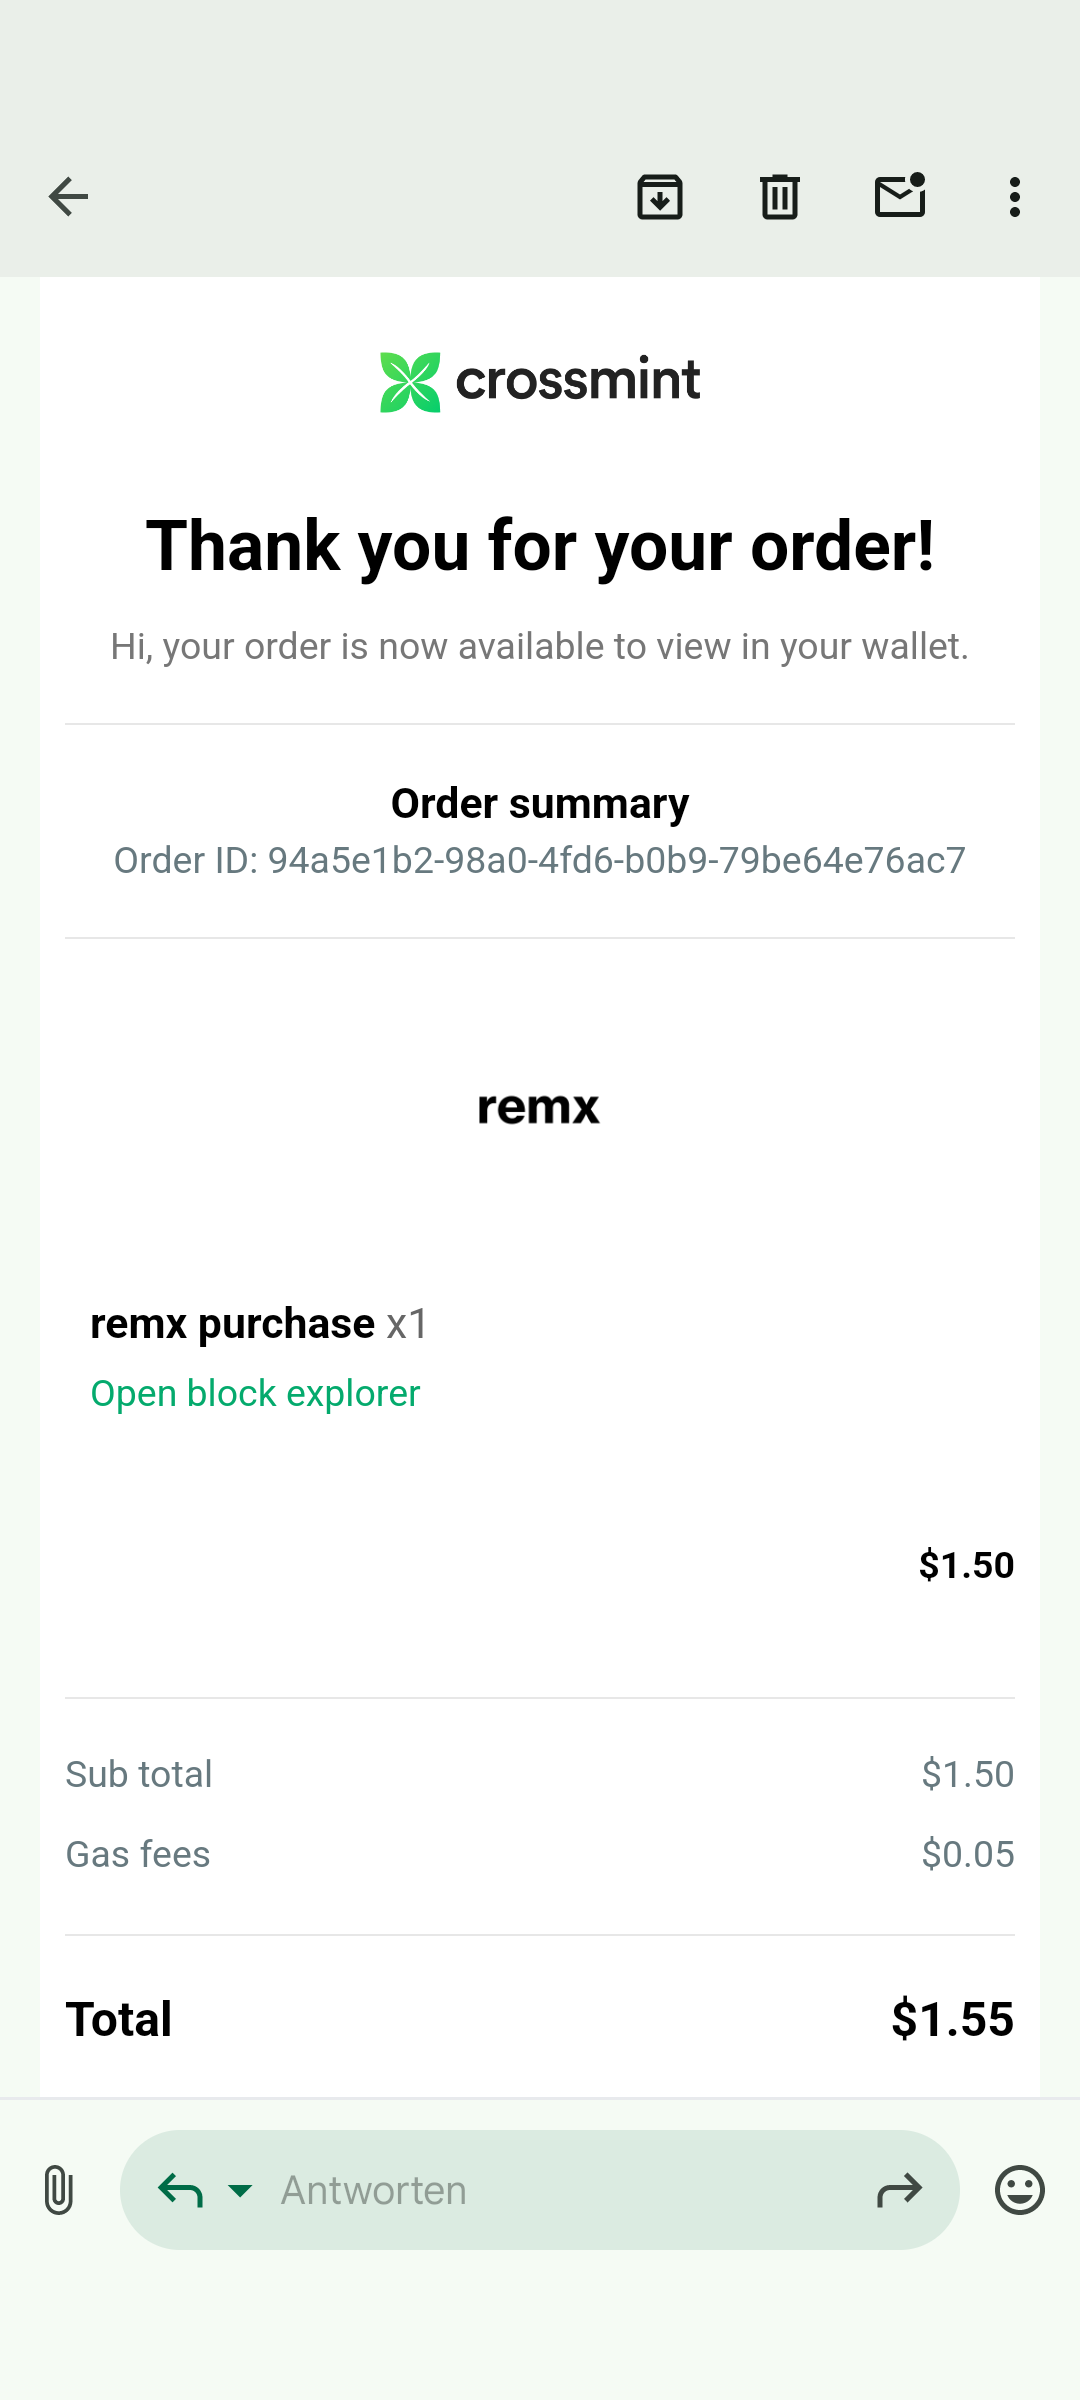Delete this email with trash icon

pos(780,197)
